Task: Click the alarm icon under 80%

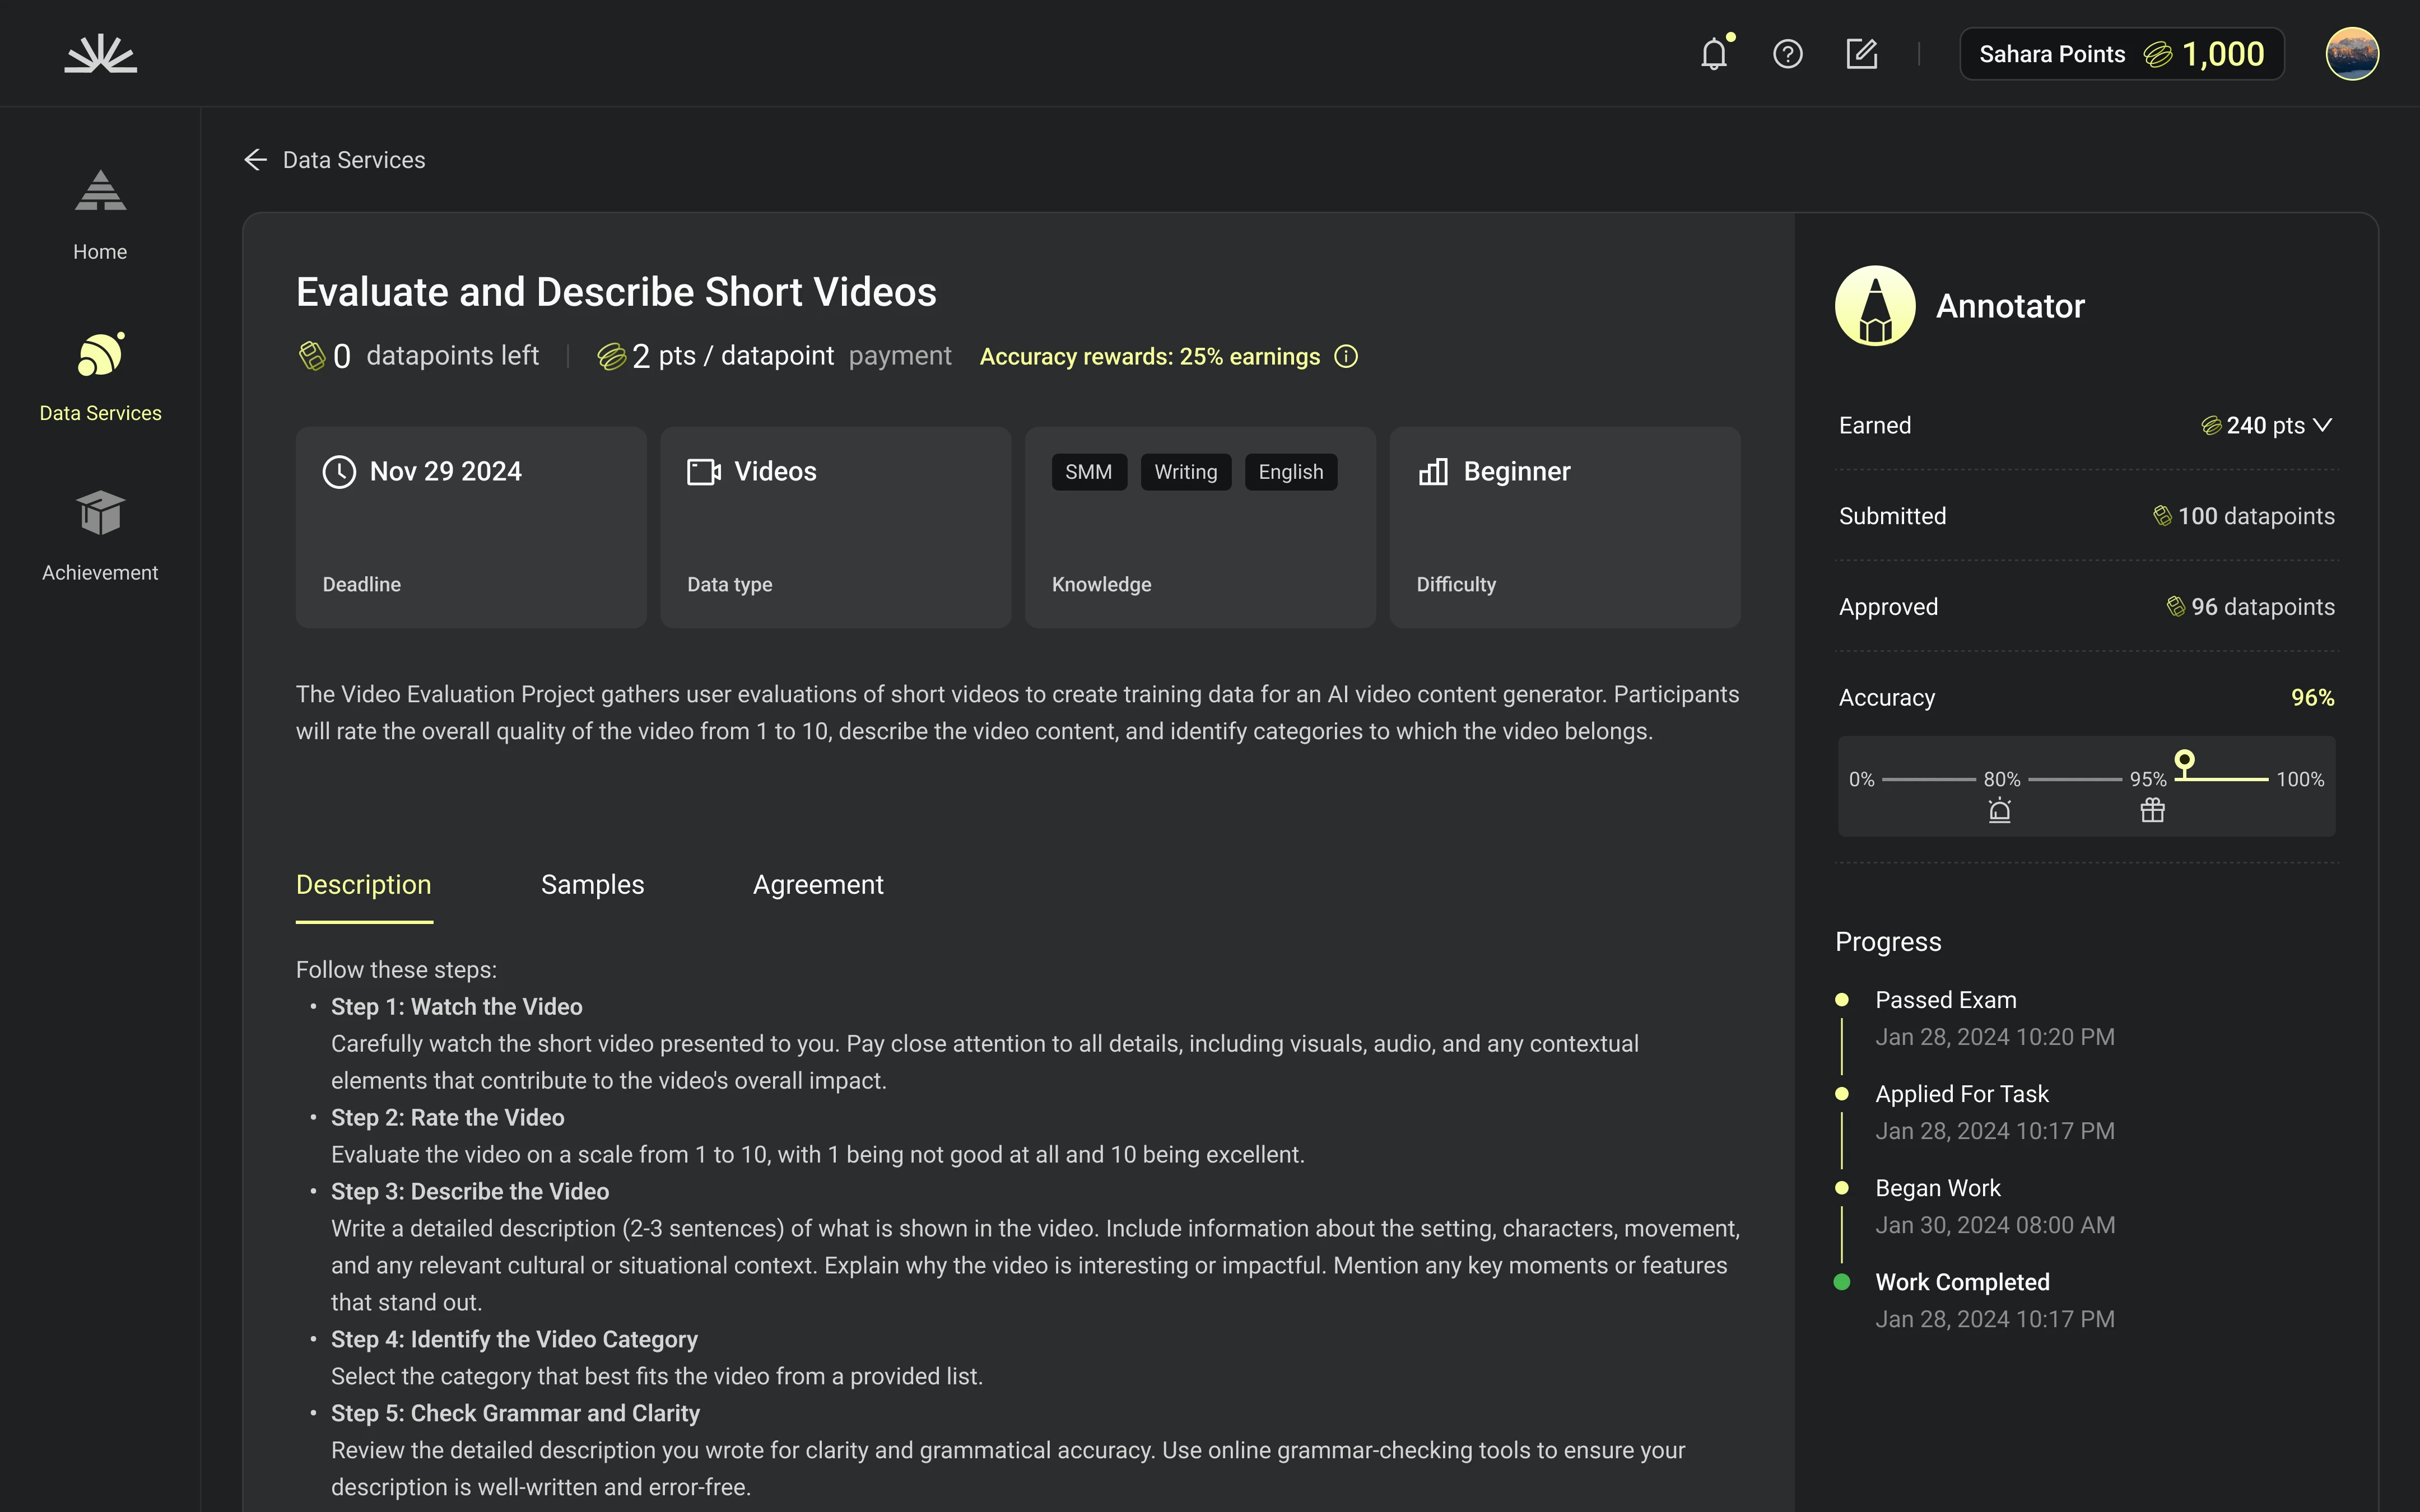Action: click(1999, 810)
